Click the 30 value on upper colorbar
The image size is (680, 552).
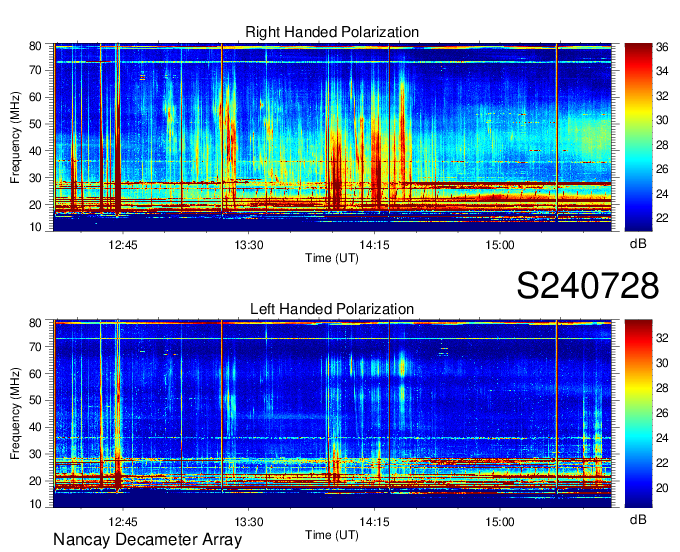click(662, 120)
